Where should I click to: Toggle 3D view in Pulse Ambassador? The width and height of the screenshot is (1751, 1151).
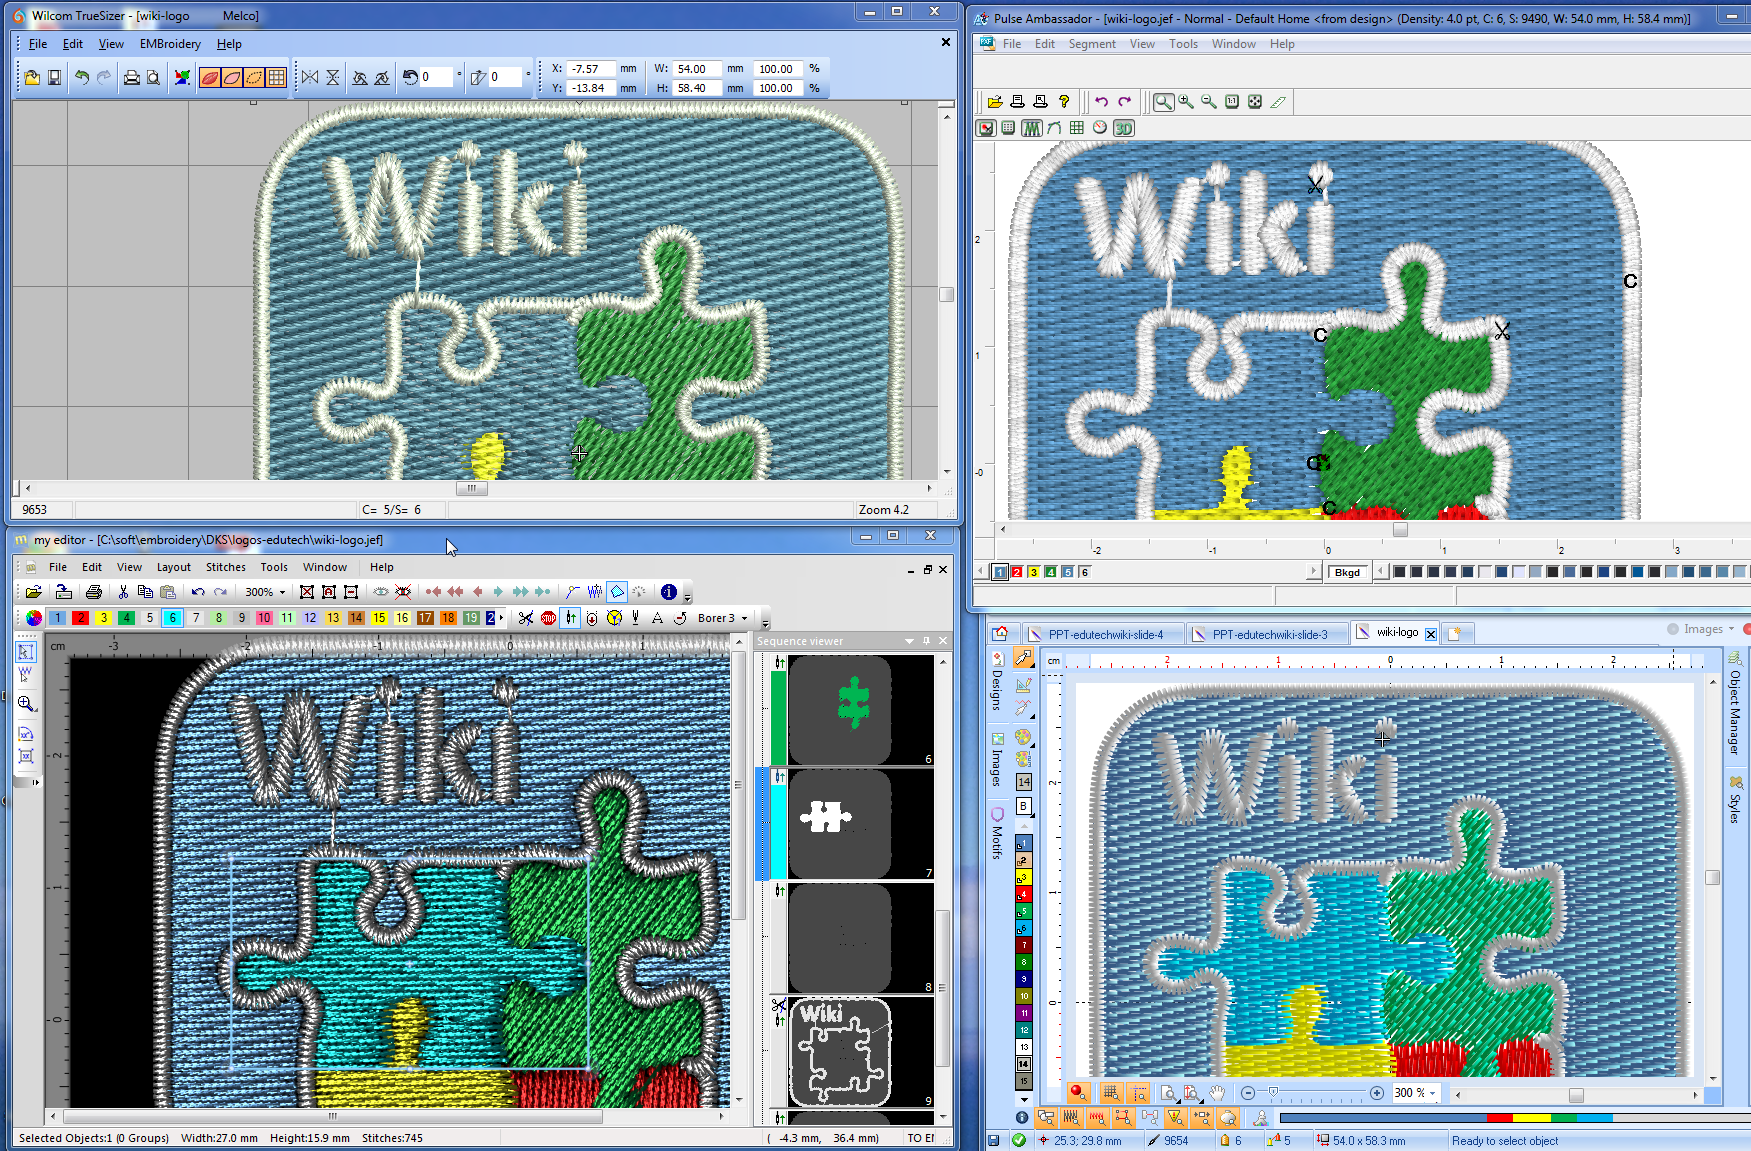click(x=1123, y=128)
